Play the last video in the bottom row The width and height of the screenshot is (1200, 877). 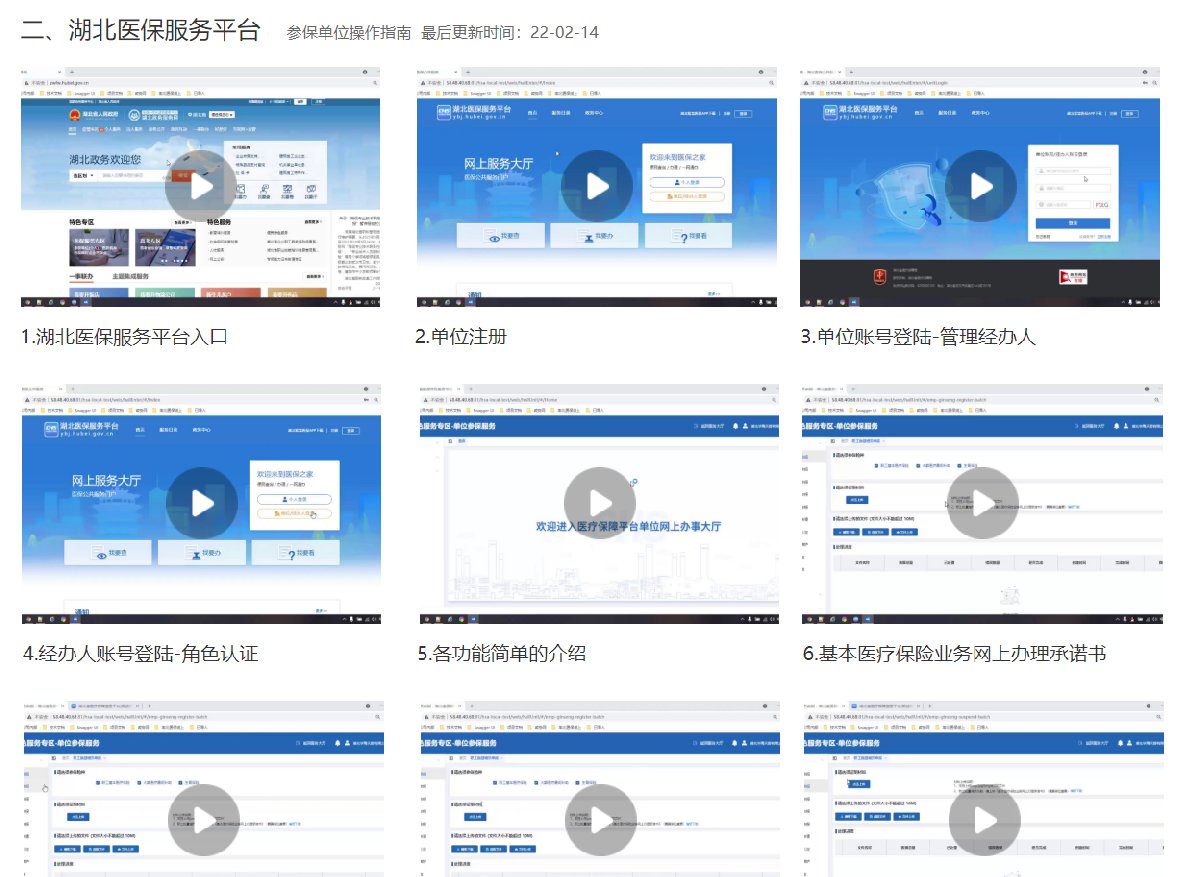[x=984, y=820]
